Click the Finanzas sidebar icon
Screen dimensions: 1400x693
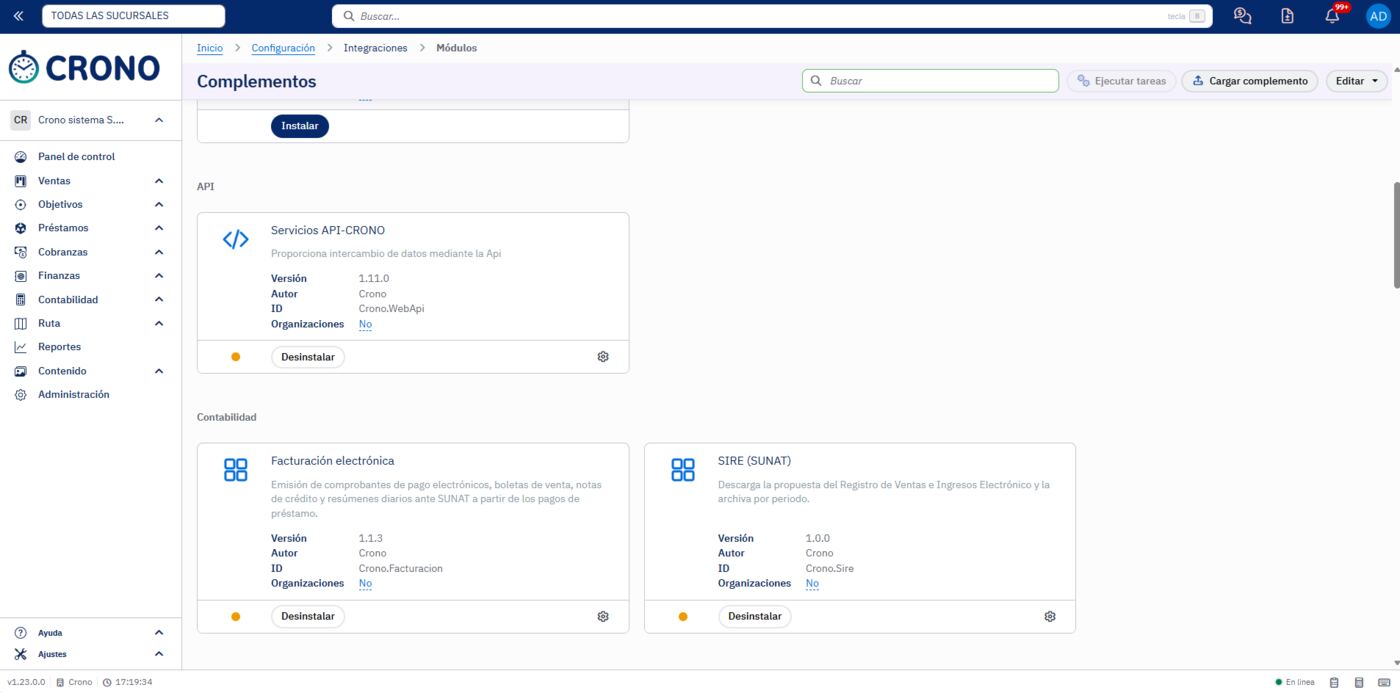point(20,276)
